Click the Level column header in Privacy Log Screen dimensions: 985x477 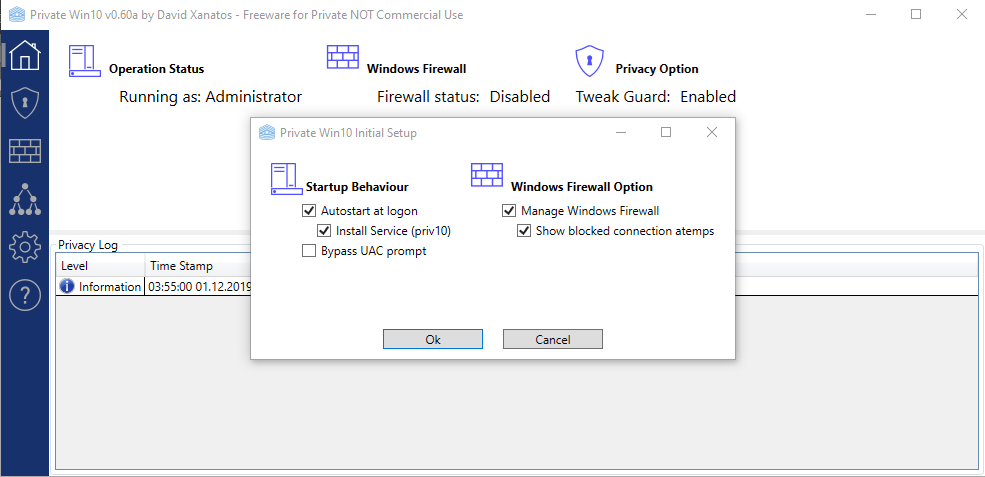(x=100, y=266)
